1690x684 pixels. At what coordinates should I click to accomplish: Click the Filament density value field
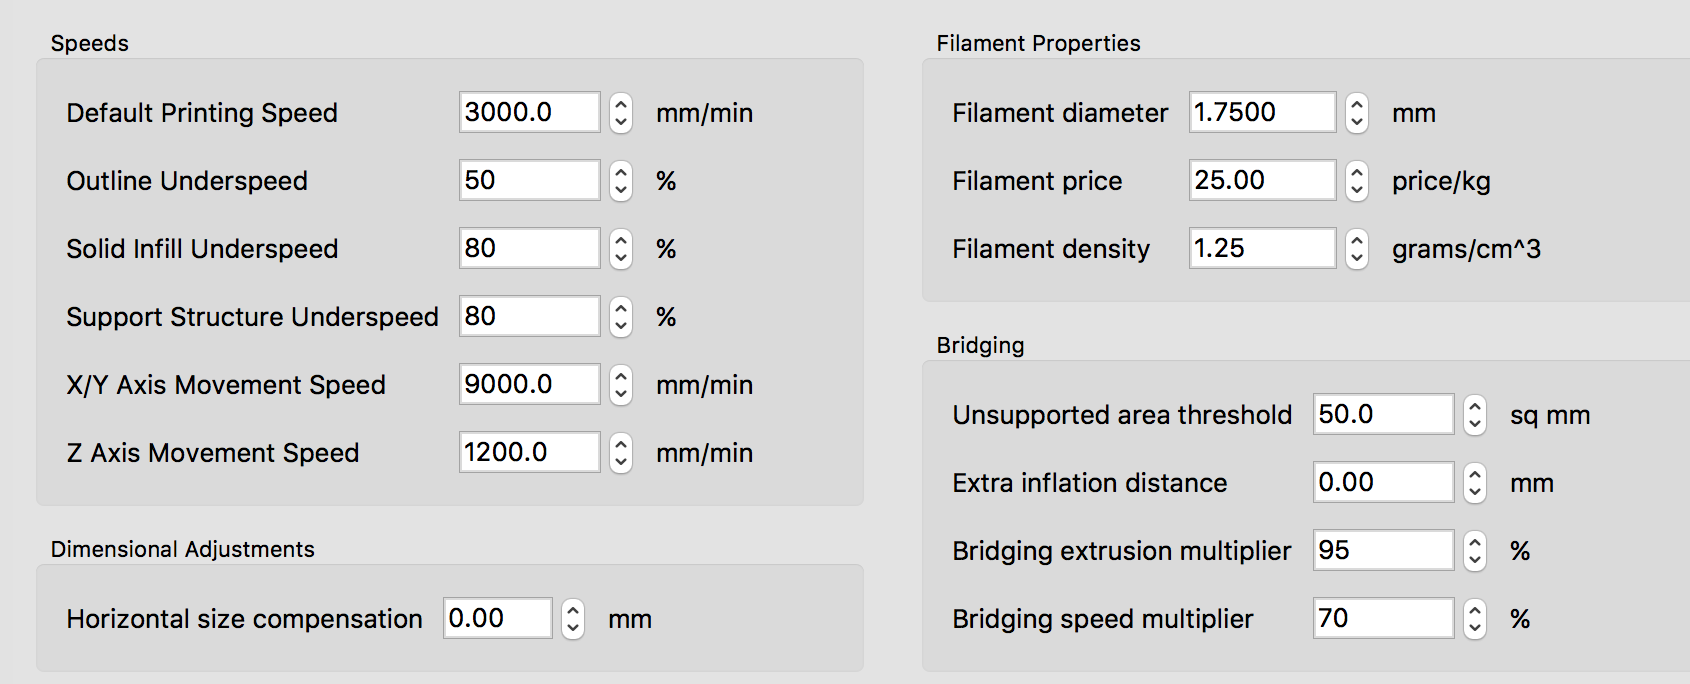pos(1262,248)
